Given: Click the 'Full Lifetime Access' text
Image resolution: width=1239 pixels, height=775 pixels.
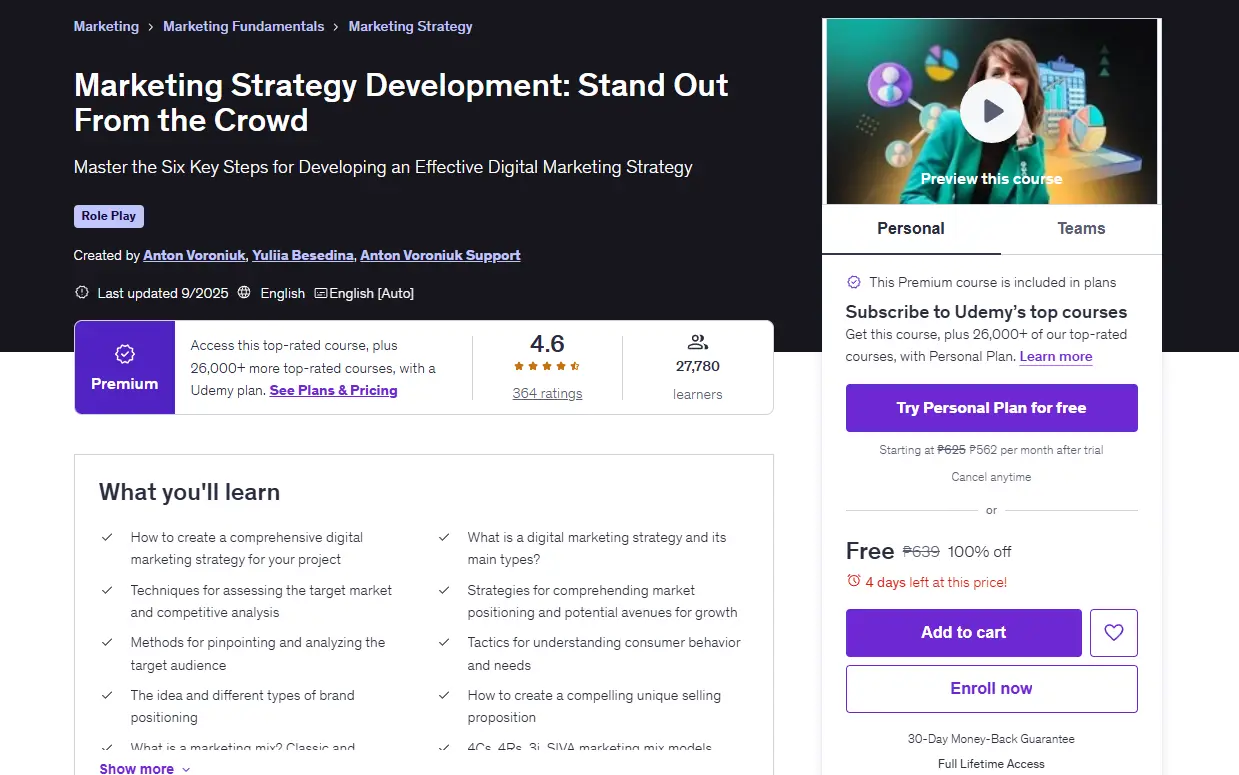Looking at the screenshot, I should 991,764.
